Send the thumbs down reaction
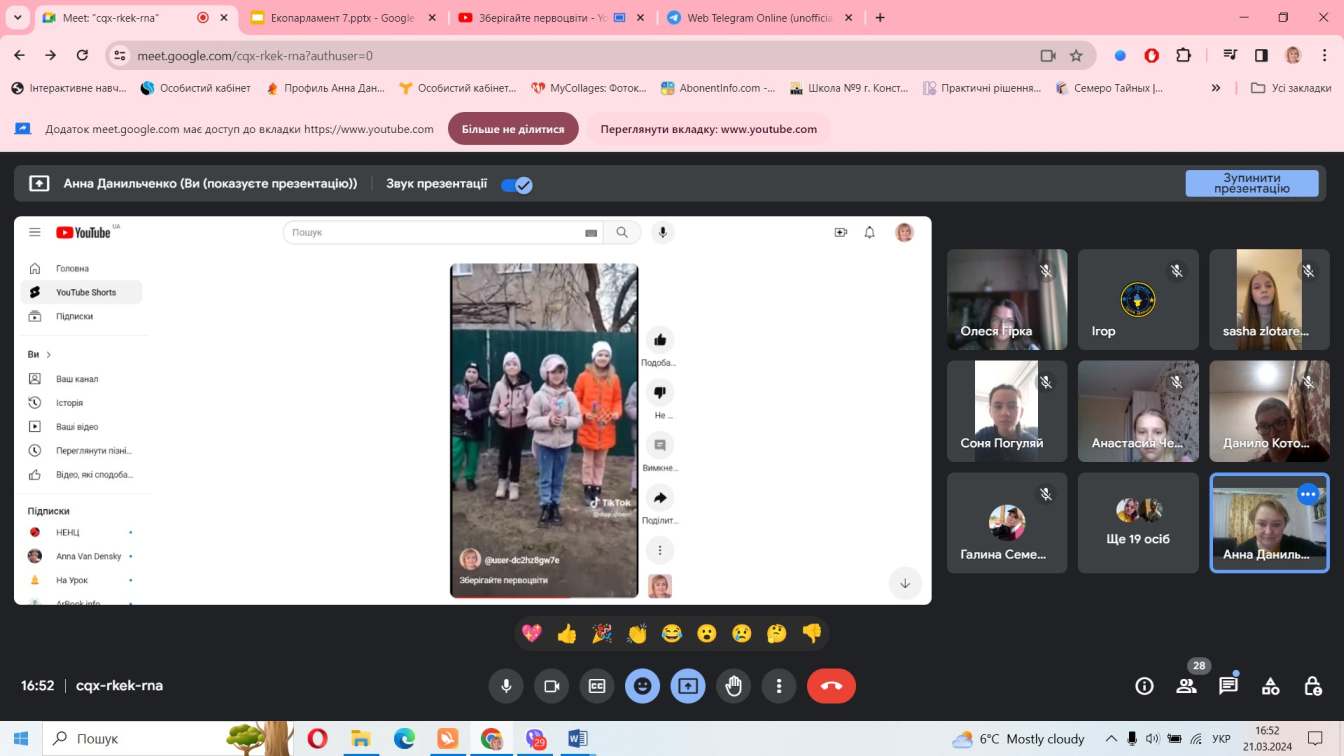Viewport: 1344px width, 756px height. tap(812, 633)
